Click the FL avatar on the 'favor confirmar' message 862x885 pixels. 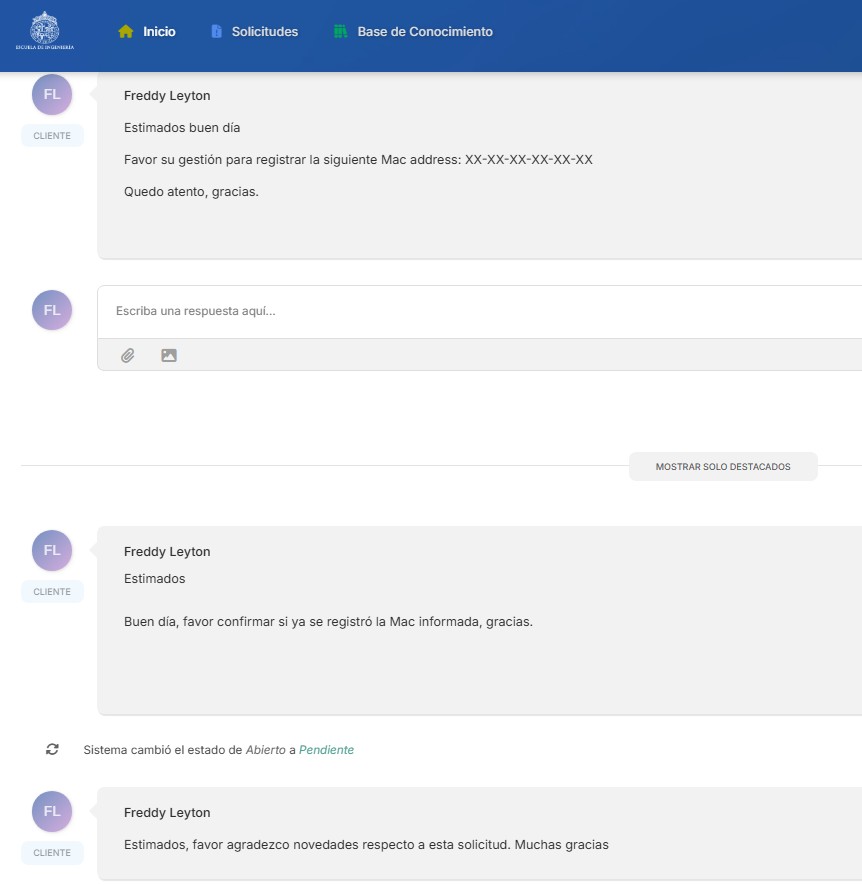[x=52, y=550]
